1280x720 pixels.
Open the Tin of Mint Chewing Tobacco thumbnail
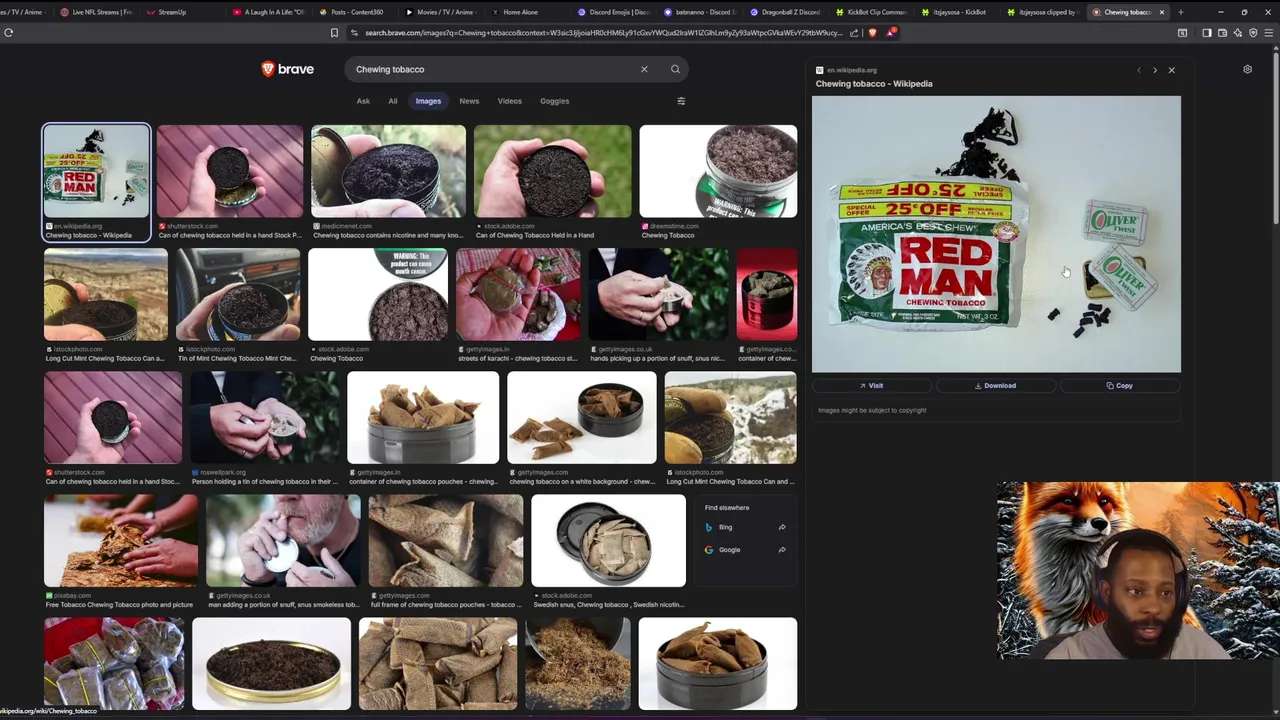[238, 295]
